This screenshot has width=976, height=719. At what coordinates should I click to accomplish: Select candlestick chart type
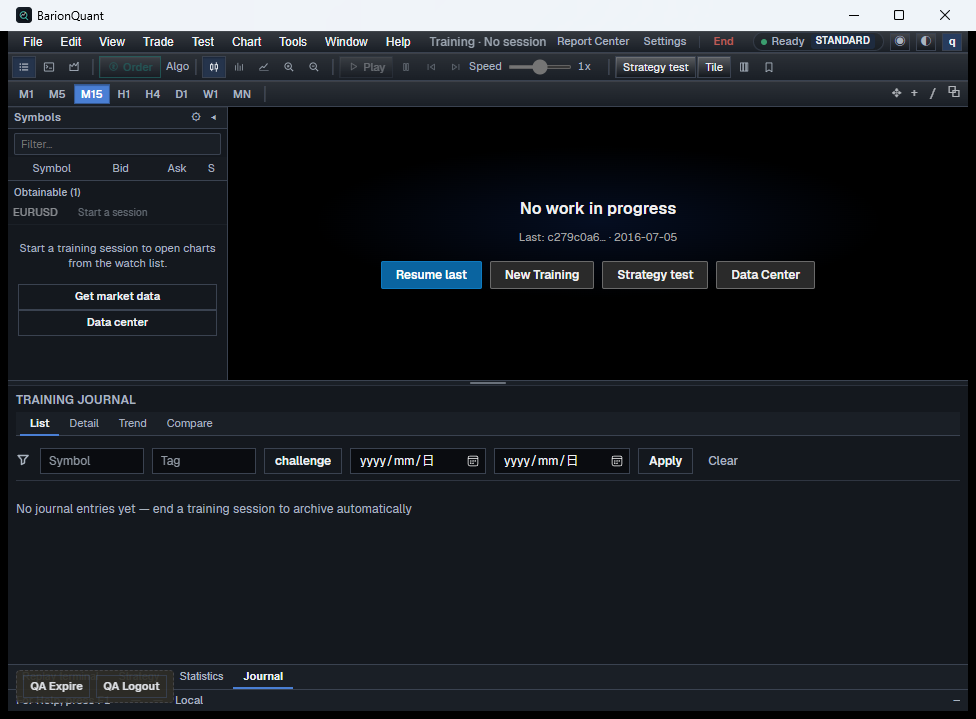pyautogui.click(x=214, y=67)
